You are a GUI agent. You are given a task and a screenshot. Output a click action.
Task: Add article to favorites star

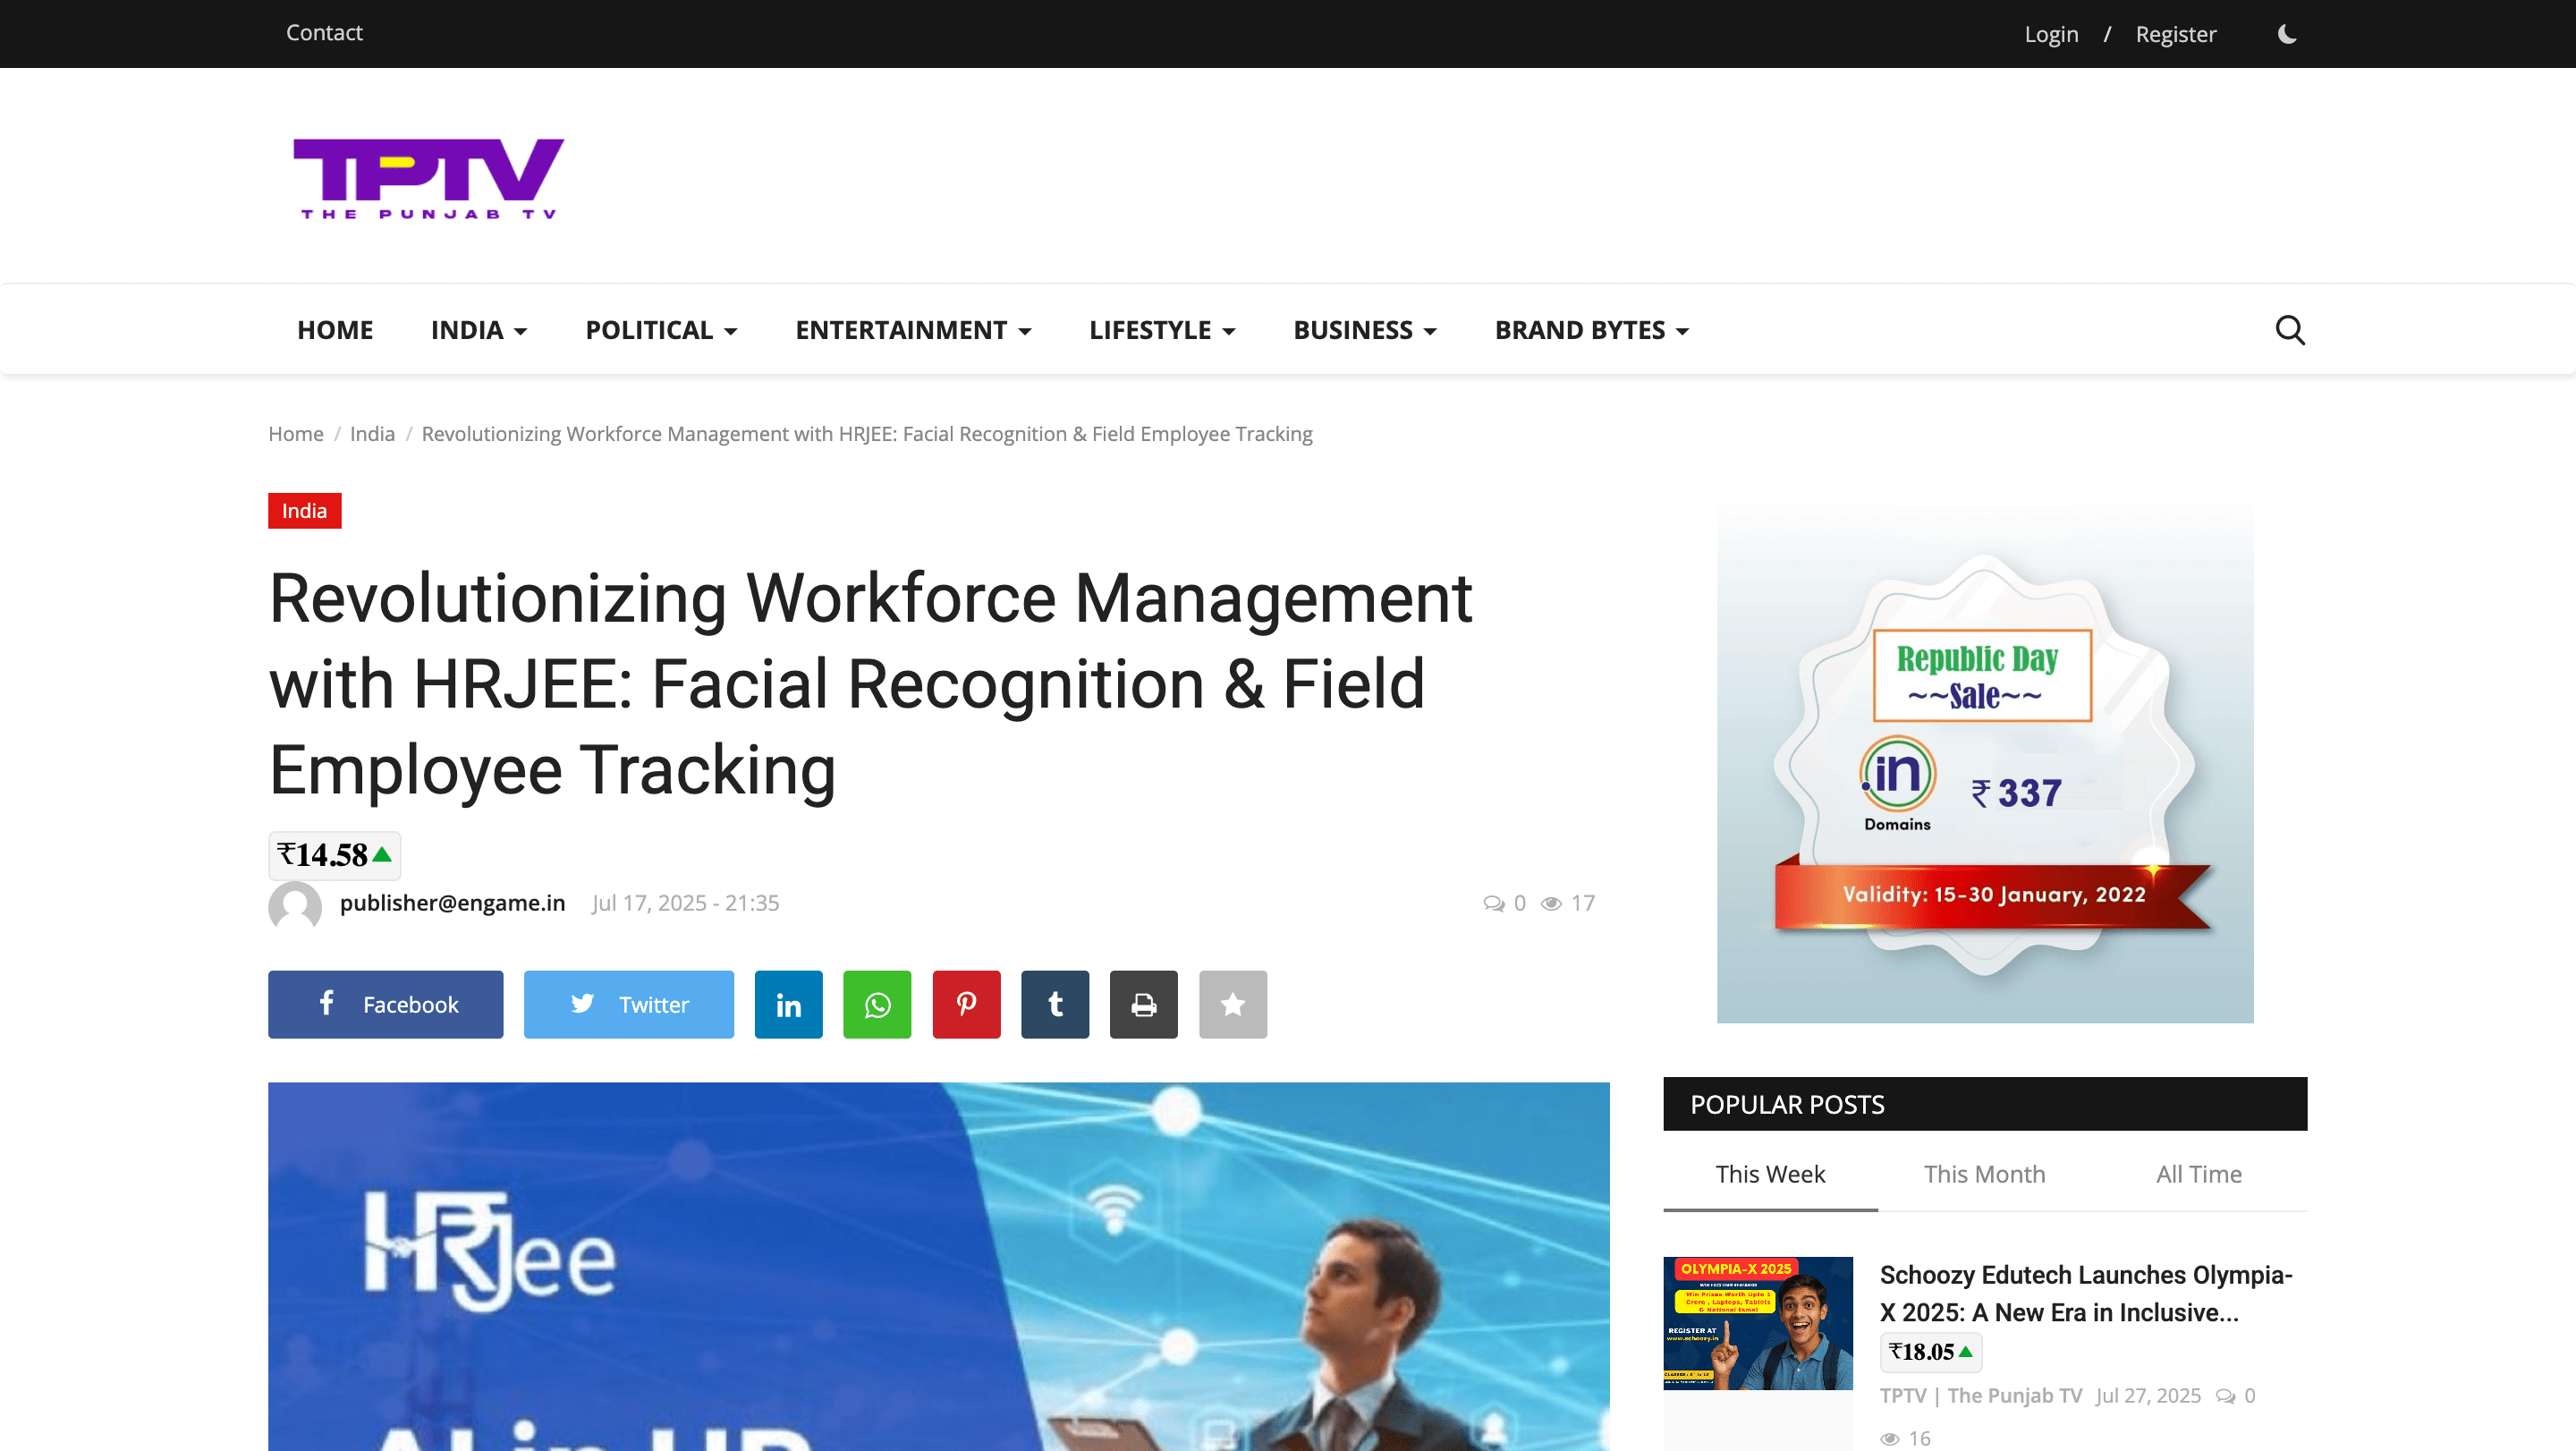tap(1232, 1004)
